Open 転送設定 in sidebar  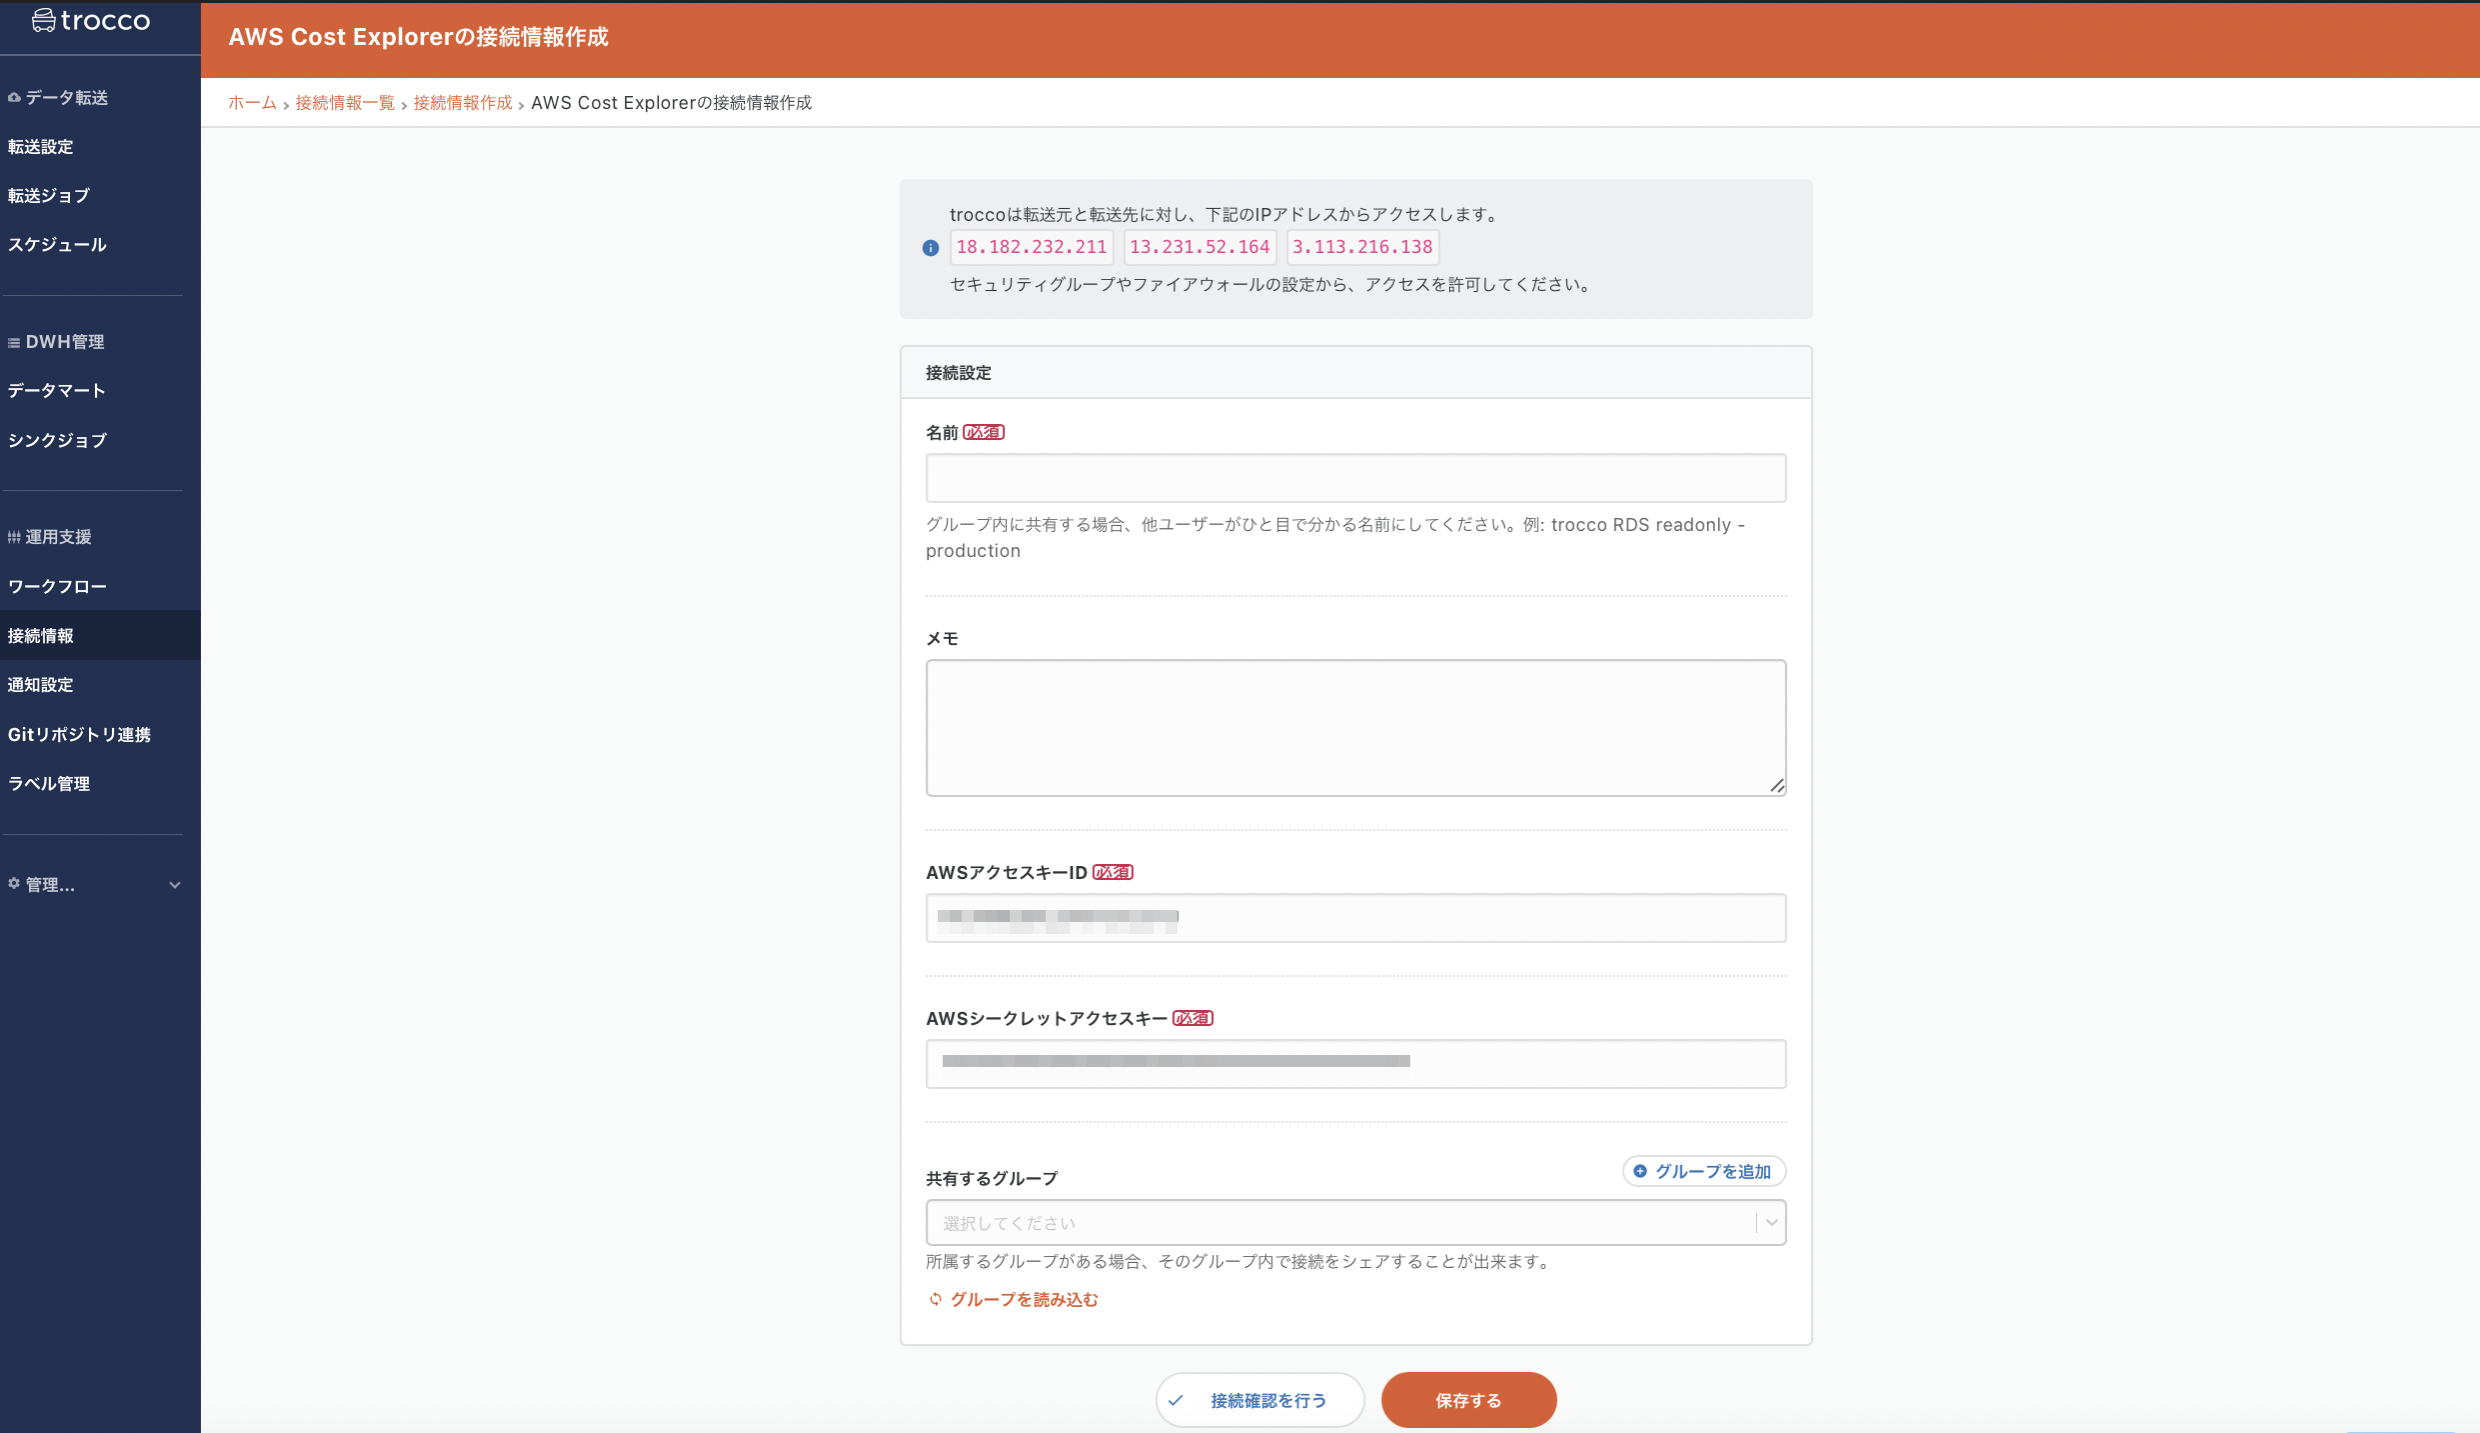(41, 147)
